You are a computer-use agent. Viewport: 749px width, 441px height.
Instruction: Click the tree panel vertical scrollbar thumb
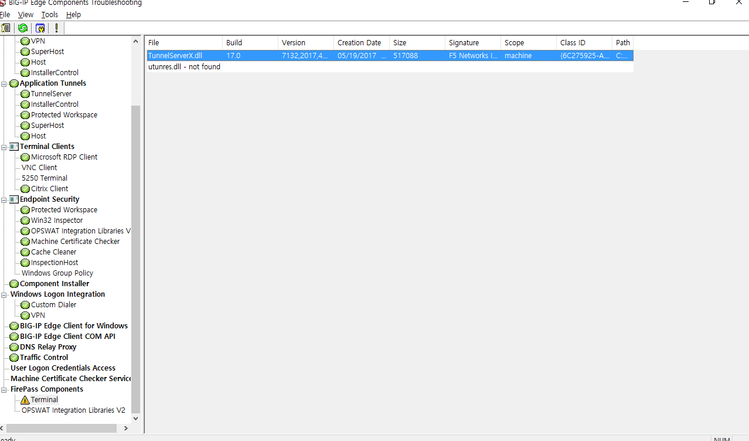click(136, 259)
